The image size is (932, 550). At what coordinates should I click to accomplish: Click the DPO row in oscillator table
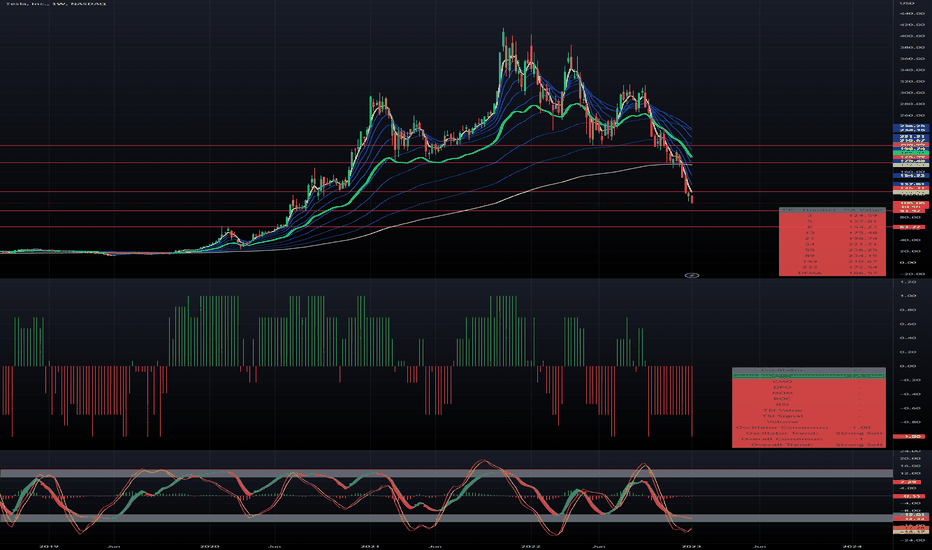coord(809,388)
